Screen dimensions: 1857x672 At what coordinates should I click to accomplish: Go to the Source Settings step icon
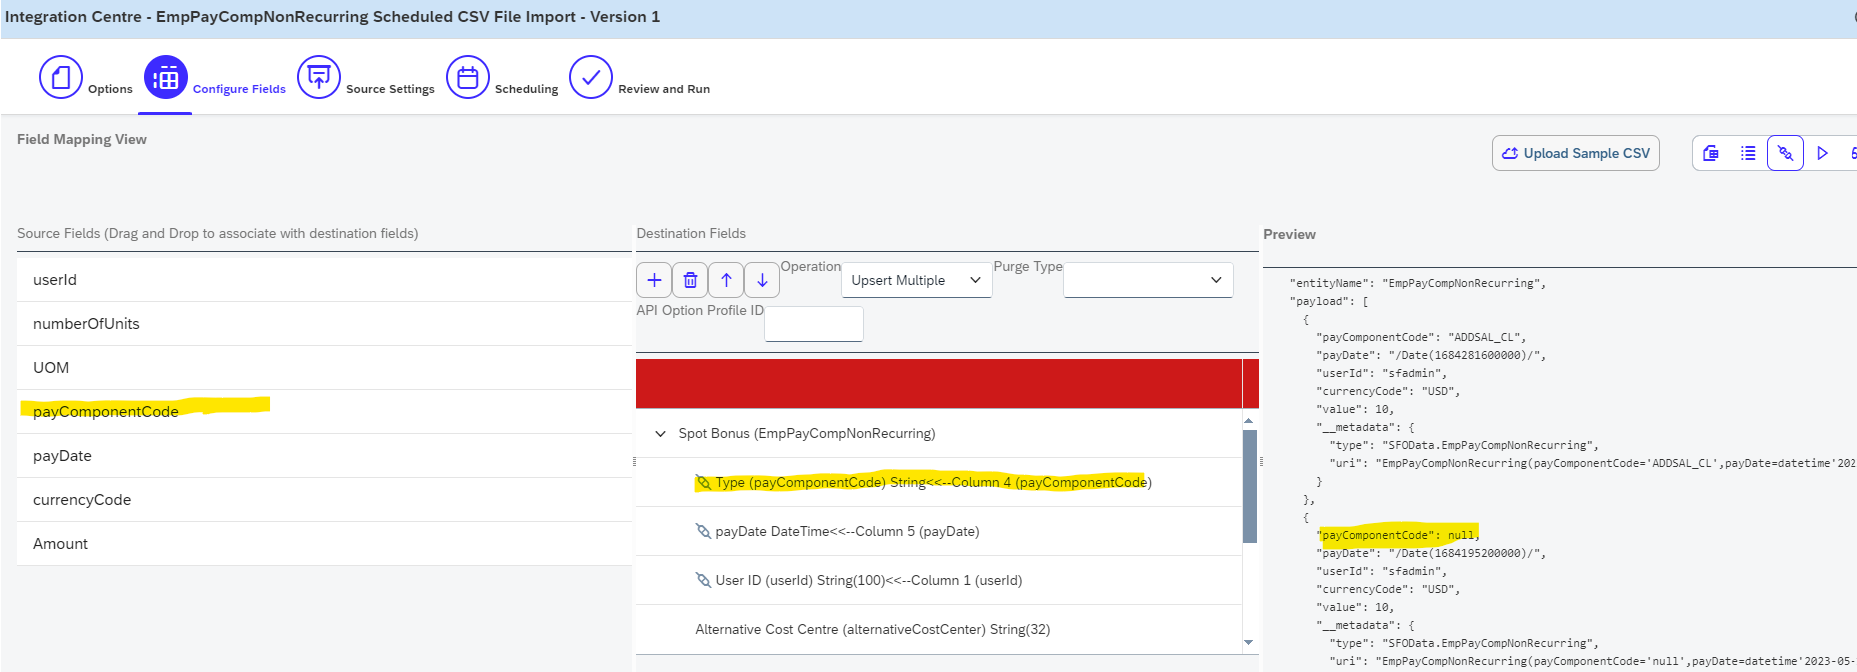tap(319, 77)
